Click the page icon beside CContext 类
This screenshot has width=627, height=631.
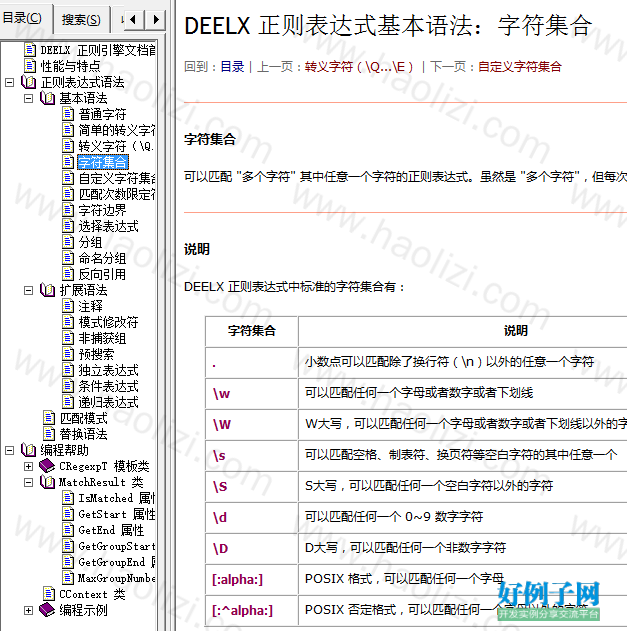tap(49, 594)
